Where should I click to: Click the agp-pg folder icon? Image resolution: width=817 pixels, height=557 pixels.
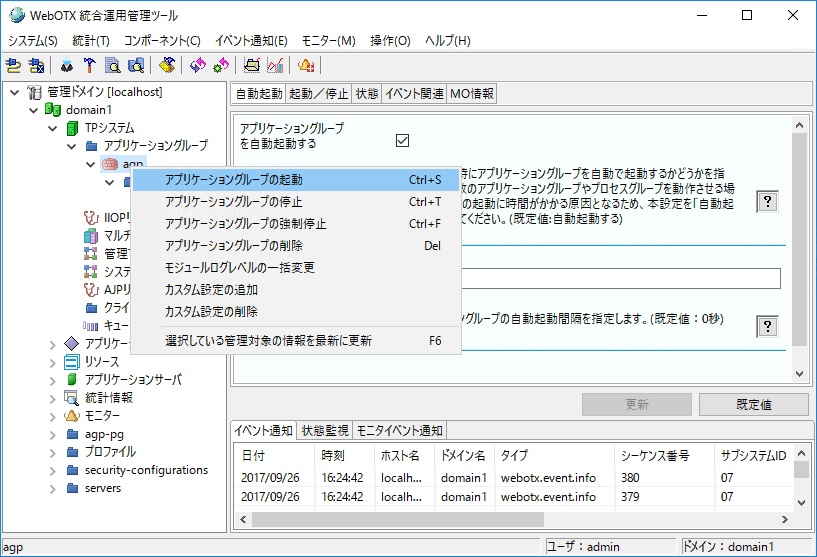tap(72, 434)
